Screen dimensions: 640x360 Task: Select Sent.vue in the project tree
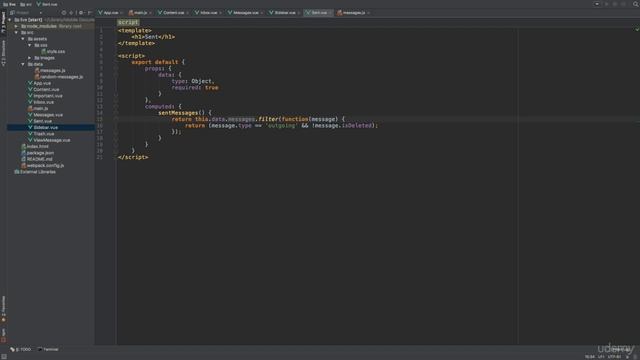coord(40,121)
